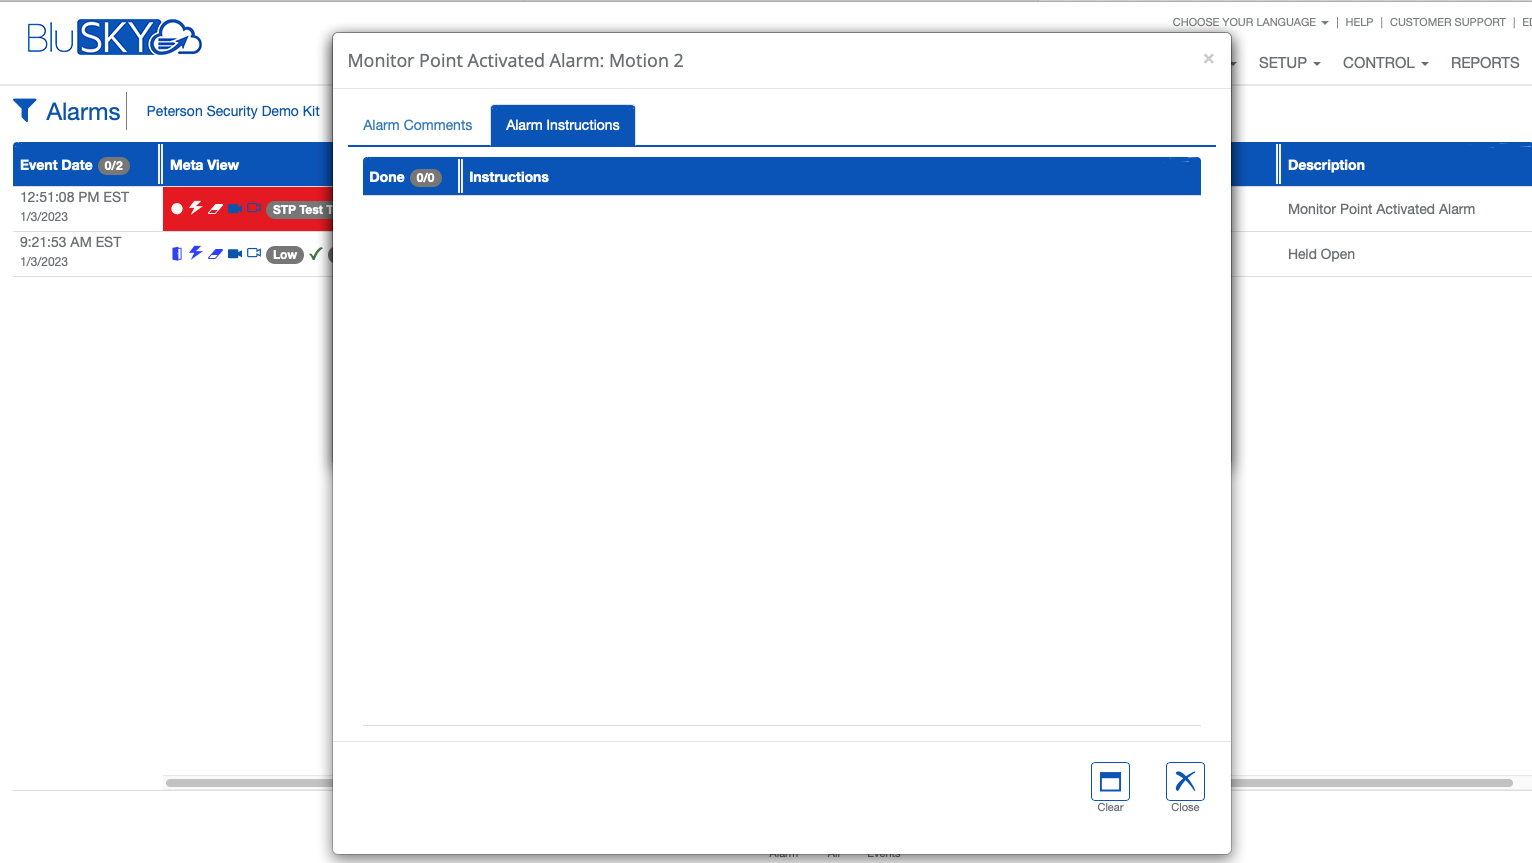Open the Customer Support link
The image size is (1532, 863).
click(1447, 22)
